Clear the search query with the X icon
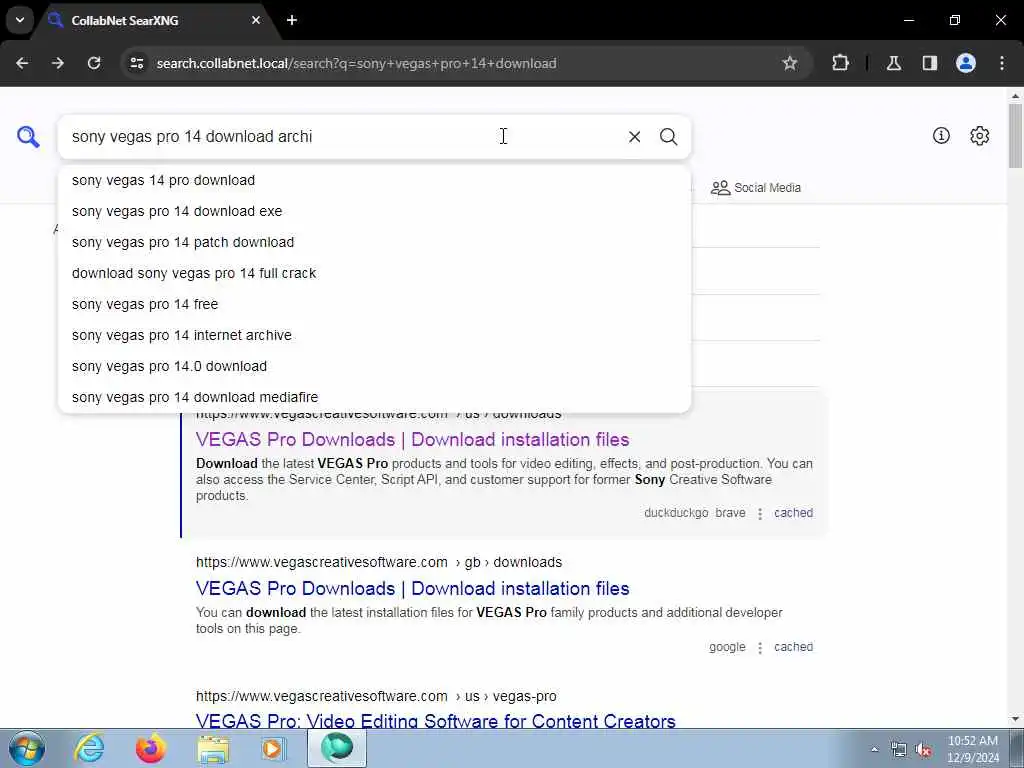The image size is (1024, 768). pyautogui.click(x=634, y=136)
